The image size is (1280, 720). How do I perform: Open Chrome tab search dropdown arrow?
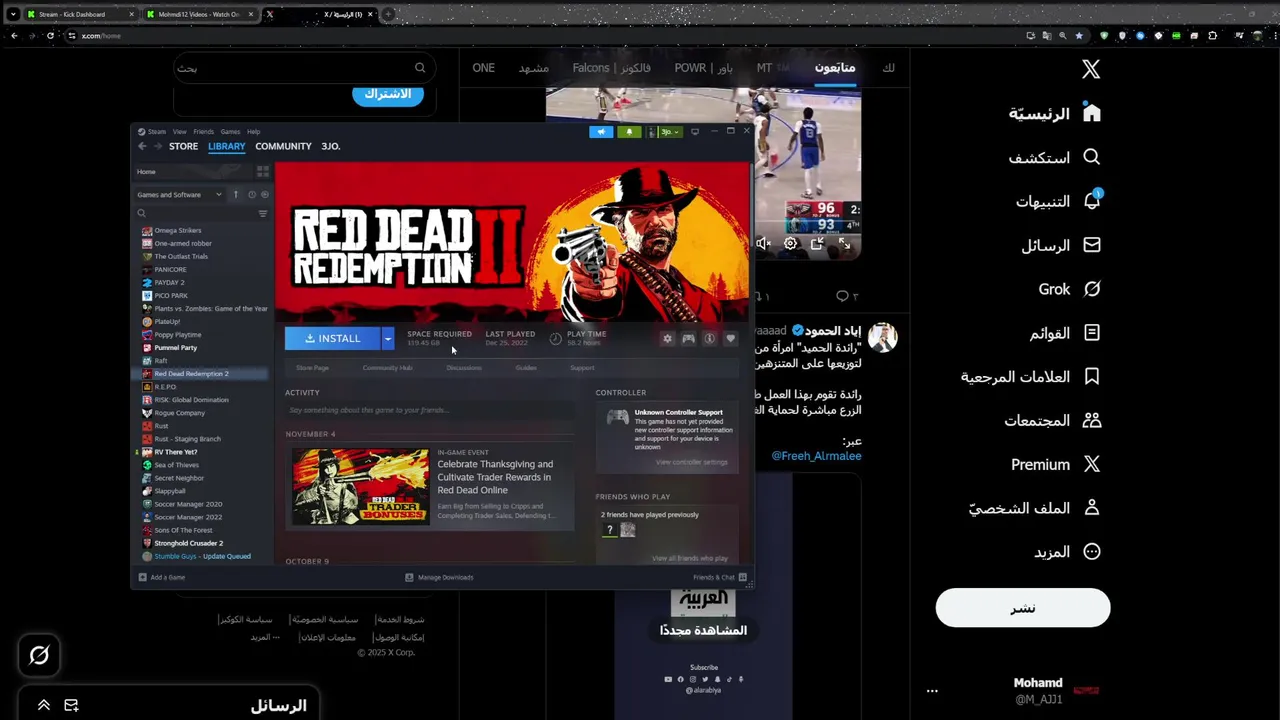13,14
